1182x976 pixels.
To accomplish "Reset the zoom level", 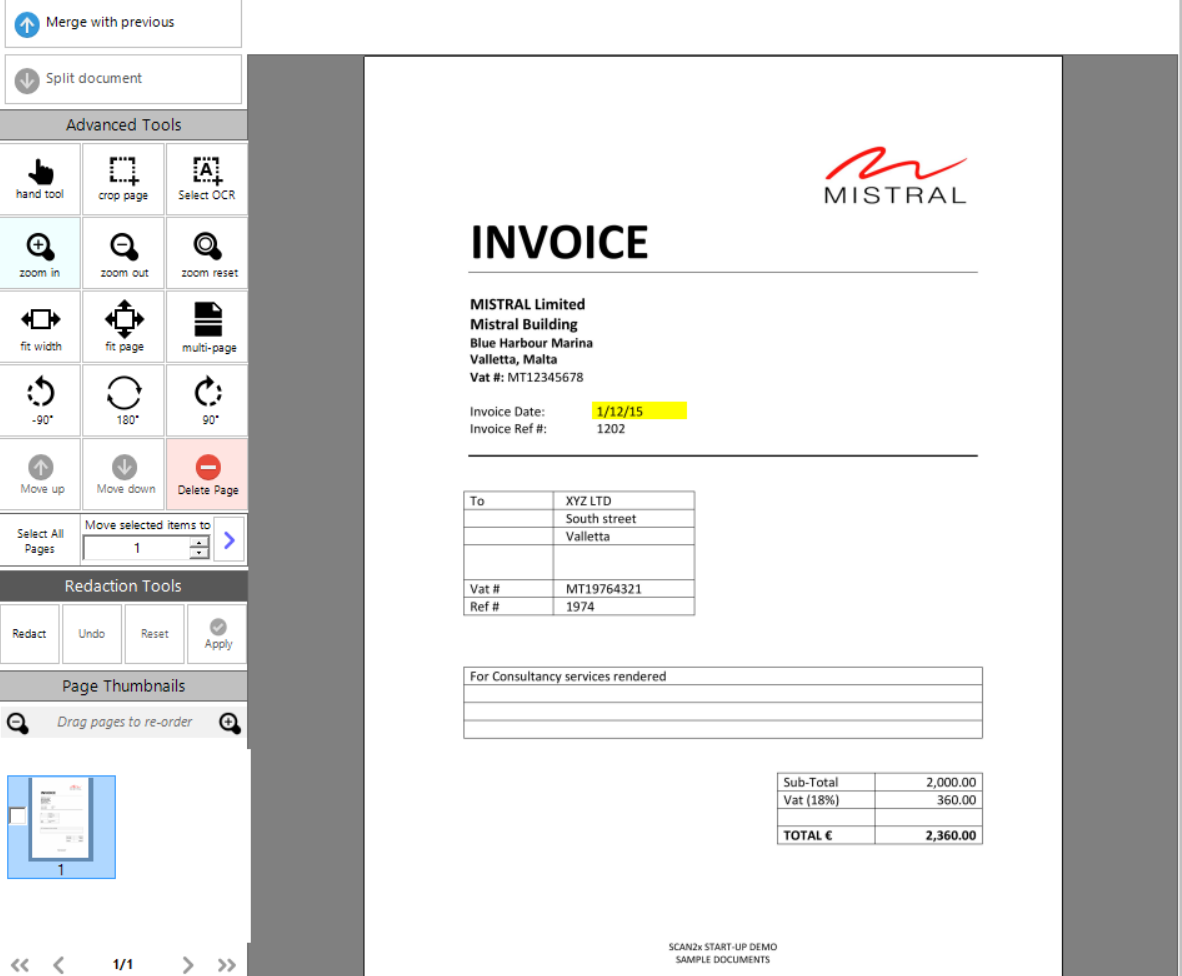I will (x=207, y=253).
